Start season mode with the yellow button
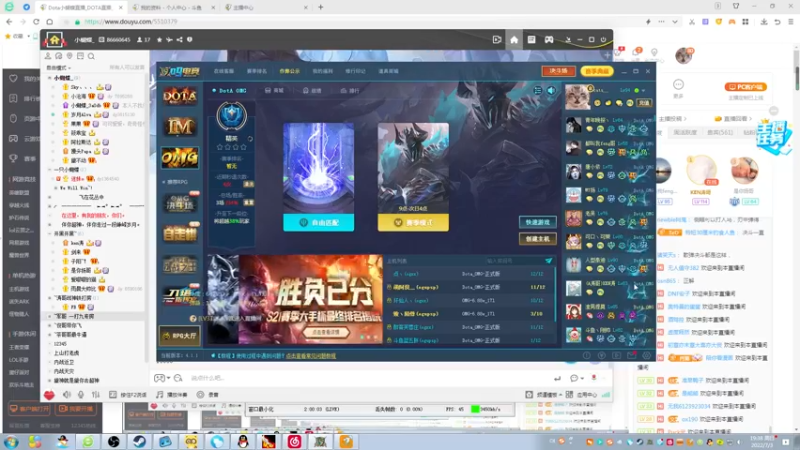The width and height of the screenshot is (800, 450). pos(413,222)
